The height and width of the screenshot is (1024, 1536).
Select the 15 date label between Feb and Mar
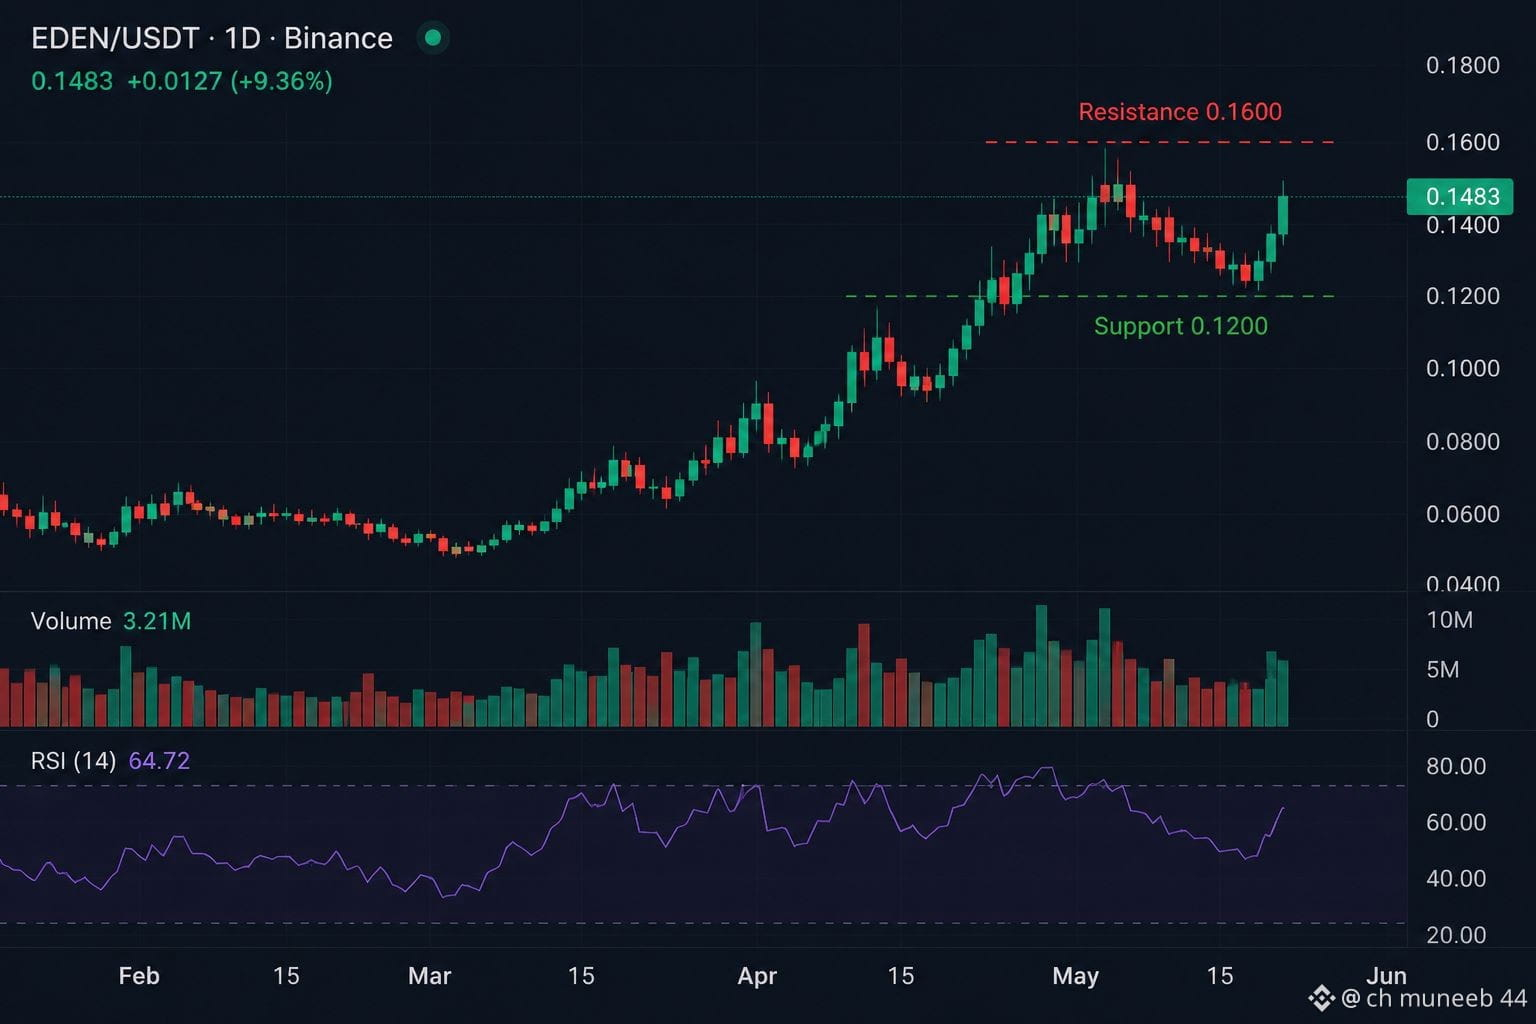click(x=286, y=976)
